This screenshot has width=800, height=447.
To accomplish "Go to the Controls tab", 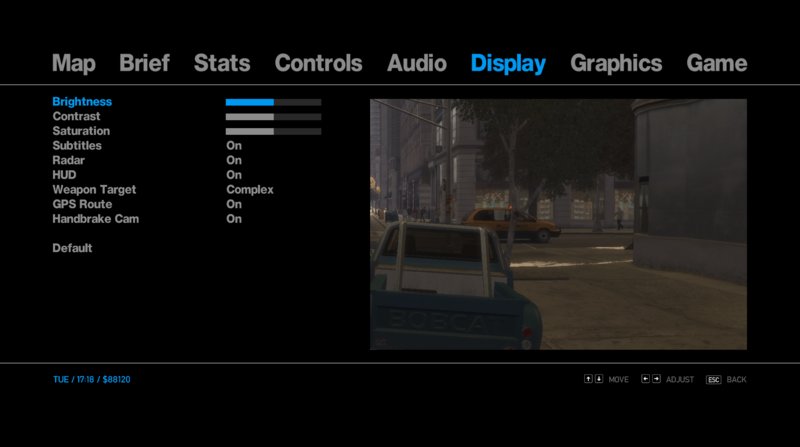I will [318, 63].
